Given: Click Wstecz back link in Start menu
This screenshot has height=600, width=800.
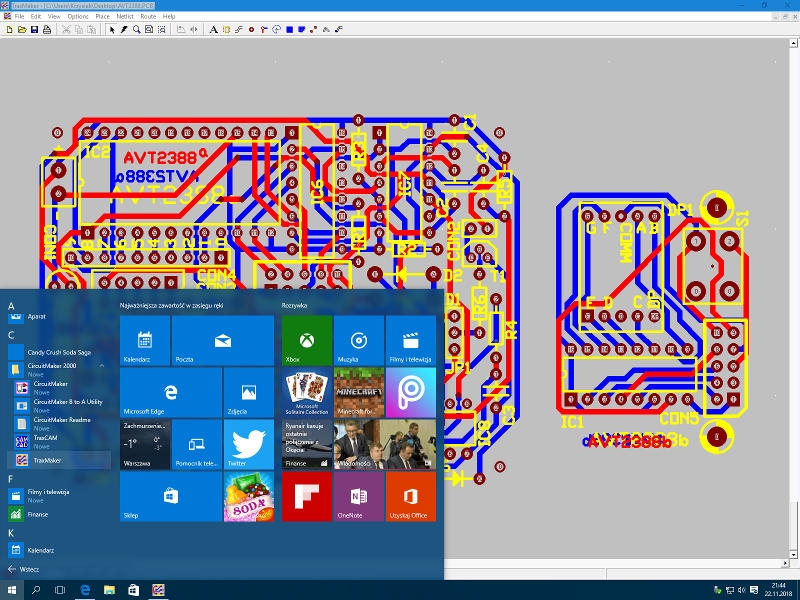Looking at the screenshot, I should coord(24,569).
